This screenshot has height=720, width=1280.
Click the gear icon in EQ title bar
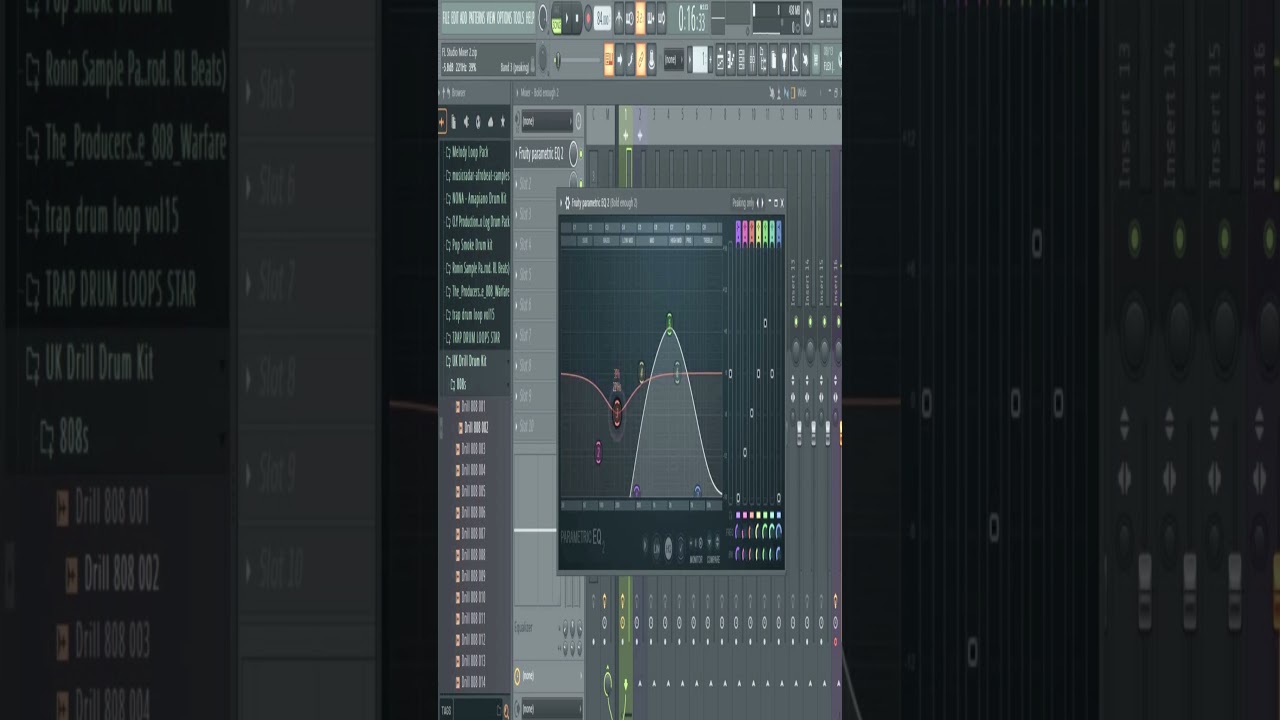point(567,203)
